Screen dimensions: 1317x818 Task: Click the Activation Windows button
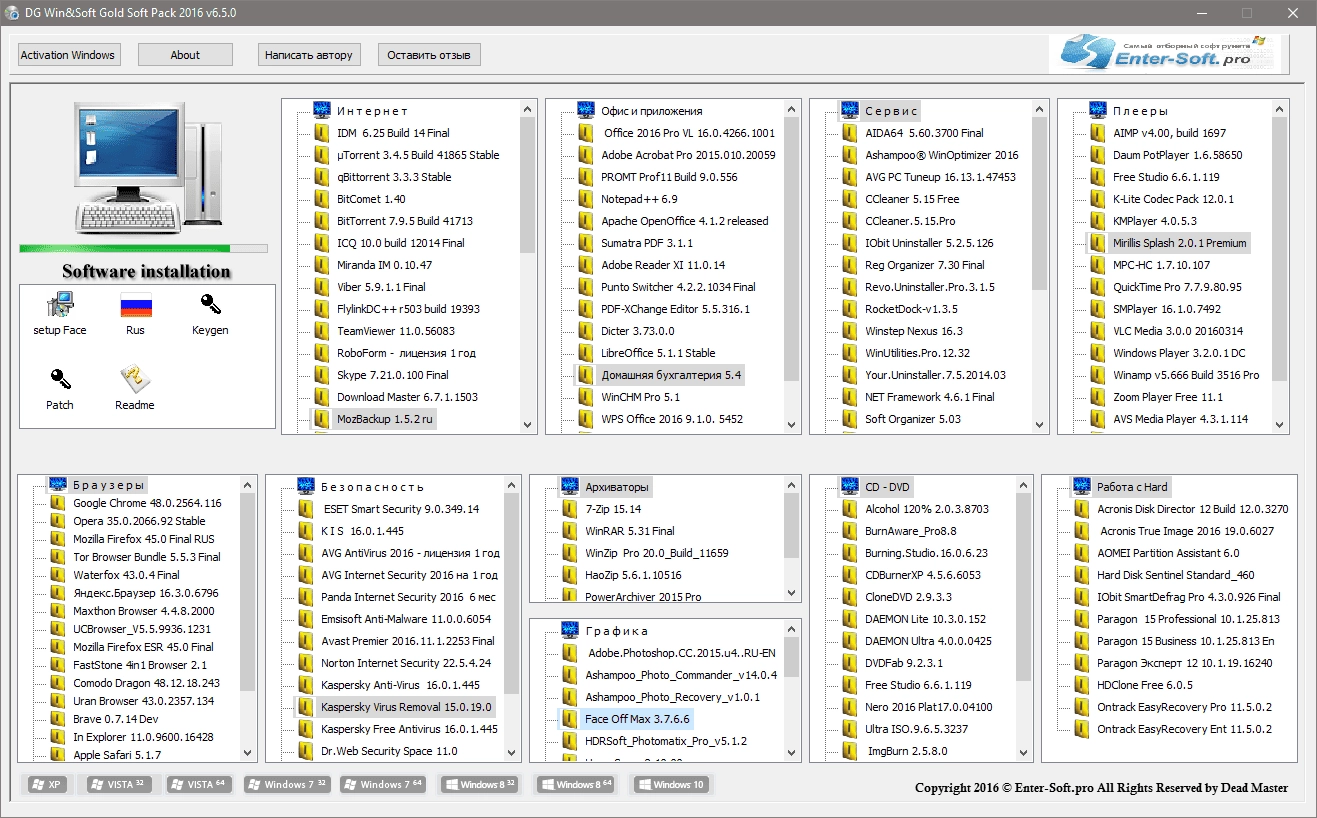69,55
